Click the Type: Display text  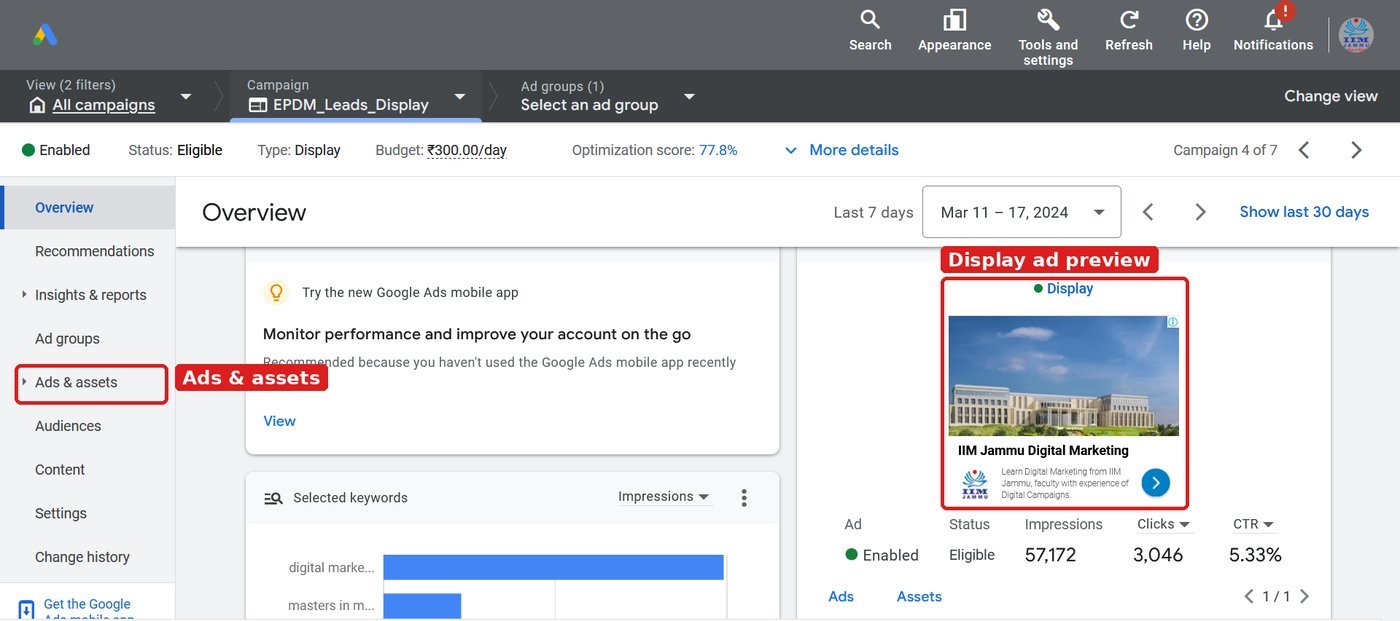(299, 150)
